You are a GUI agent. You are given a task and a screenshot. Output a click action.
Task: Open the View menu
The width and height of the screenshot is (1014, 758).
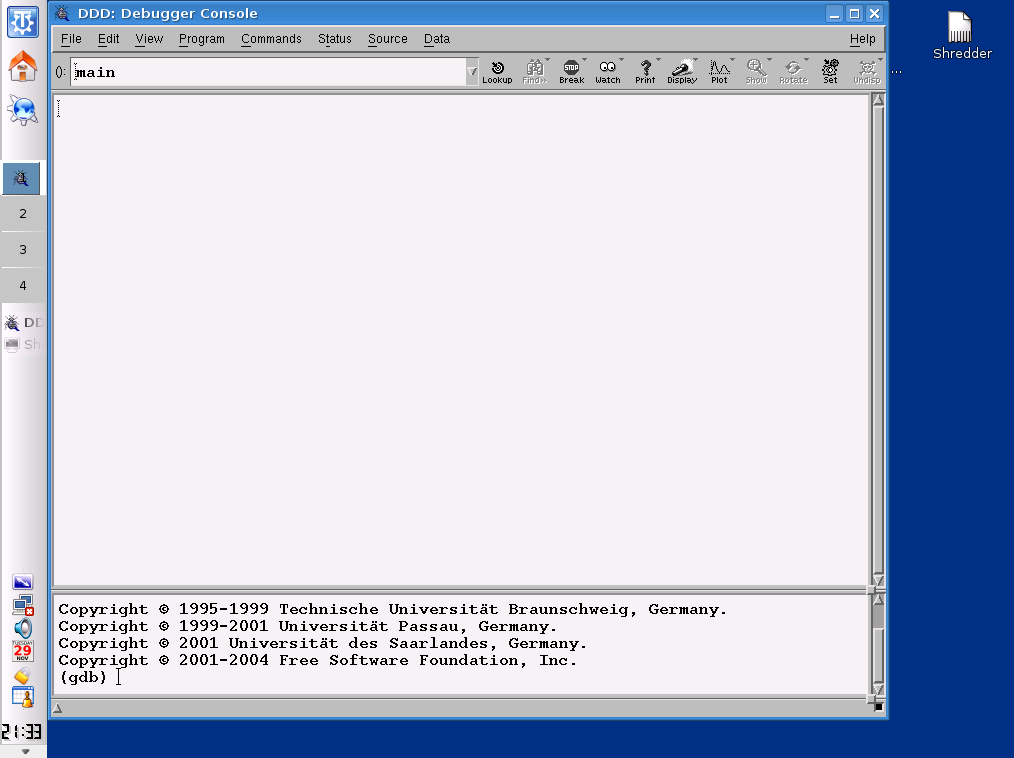pos(149,39)
